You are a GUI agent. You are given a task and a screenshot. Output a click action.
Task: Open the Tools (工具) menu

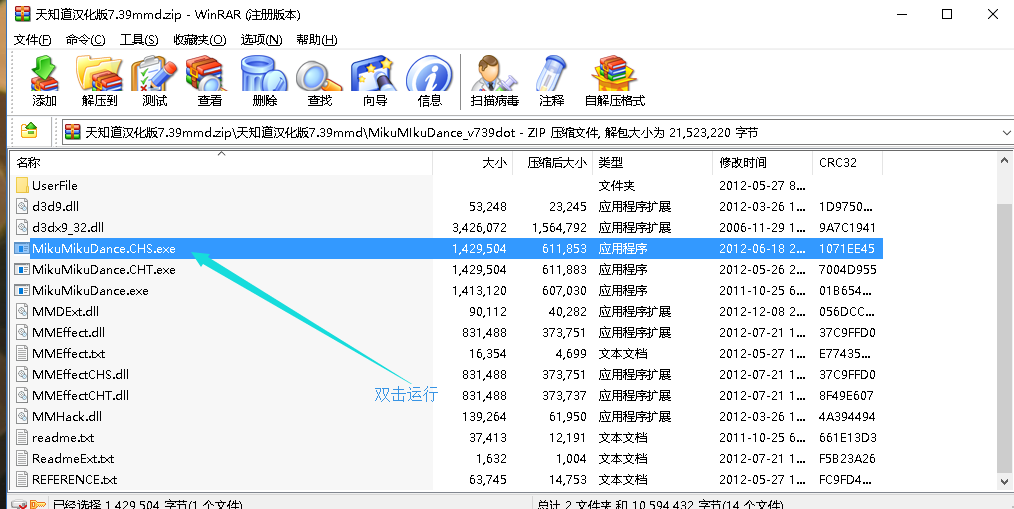[139, 39]
